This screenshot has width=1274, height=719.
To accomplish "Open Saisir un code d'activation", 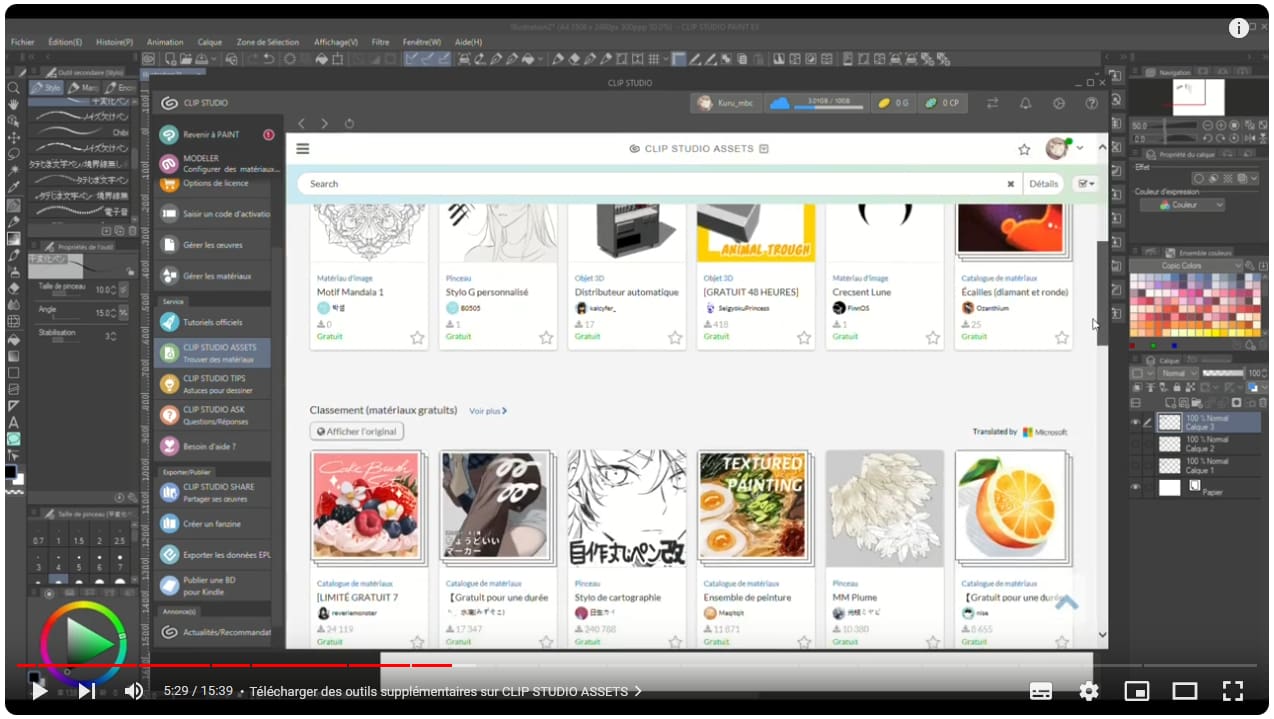I will point(212,214).
